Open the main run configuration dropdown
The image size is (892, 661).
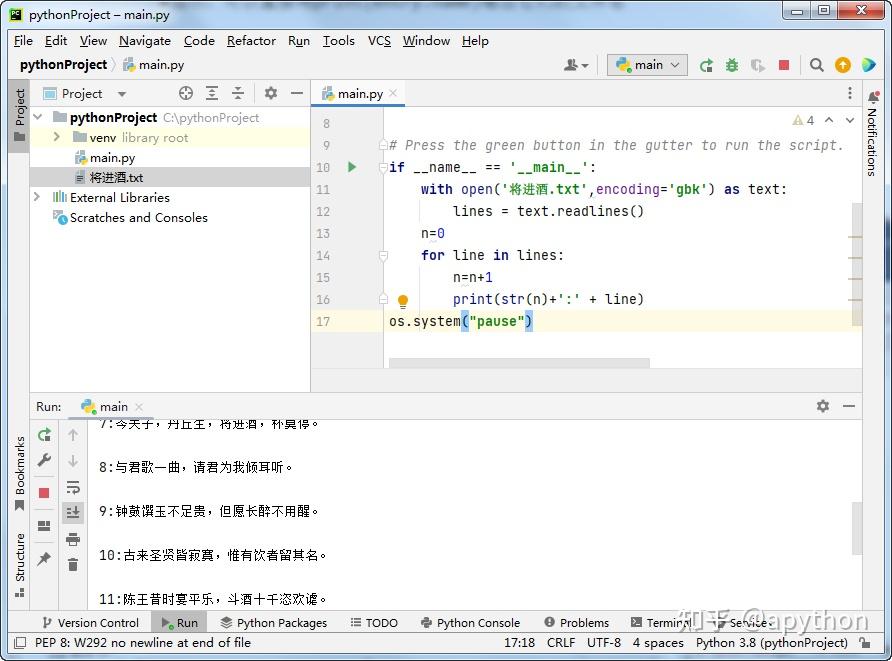[647, 64]
